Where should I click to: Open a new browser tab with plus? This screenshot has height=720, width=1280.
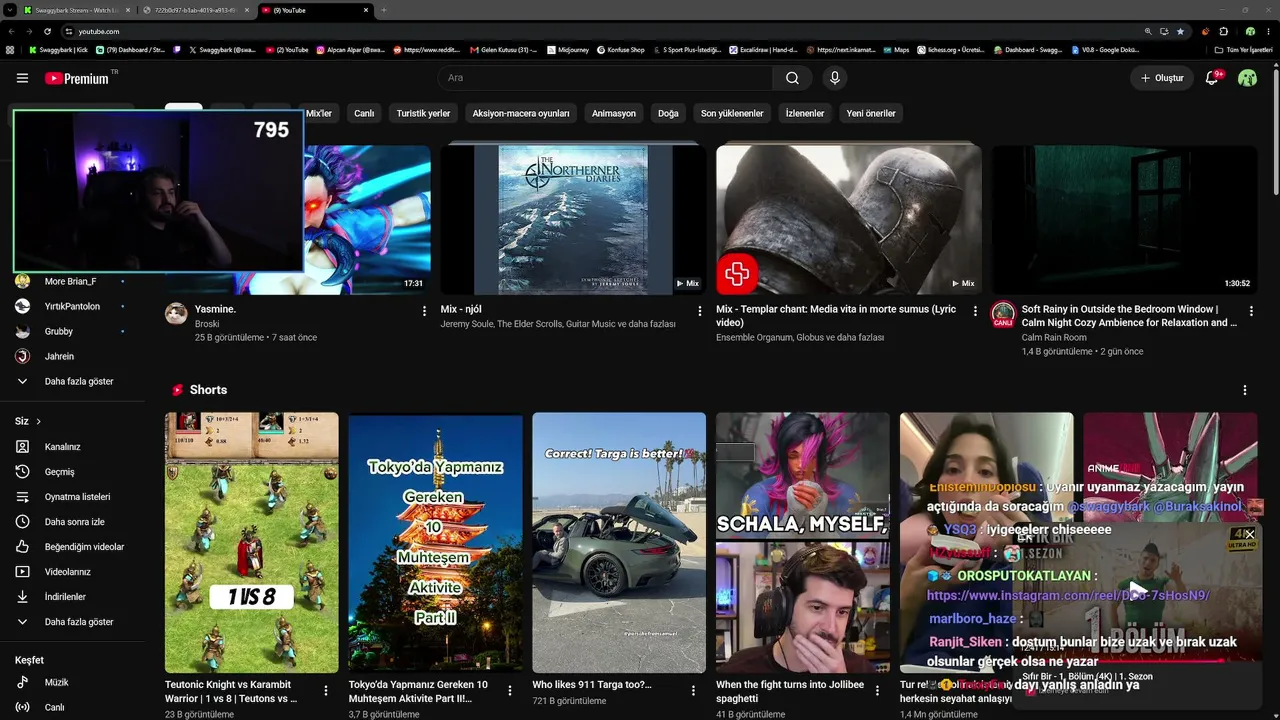point(384,10)
